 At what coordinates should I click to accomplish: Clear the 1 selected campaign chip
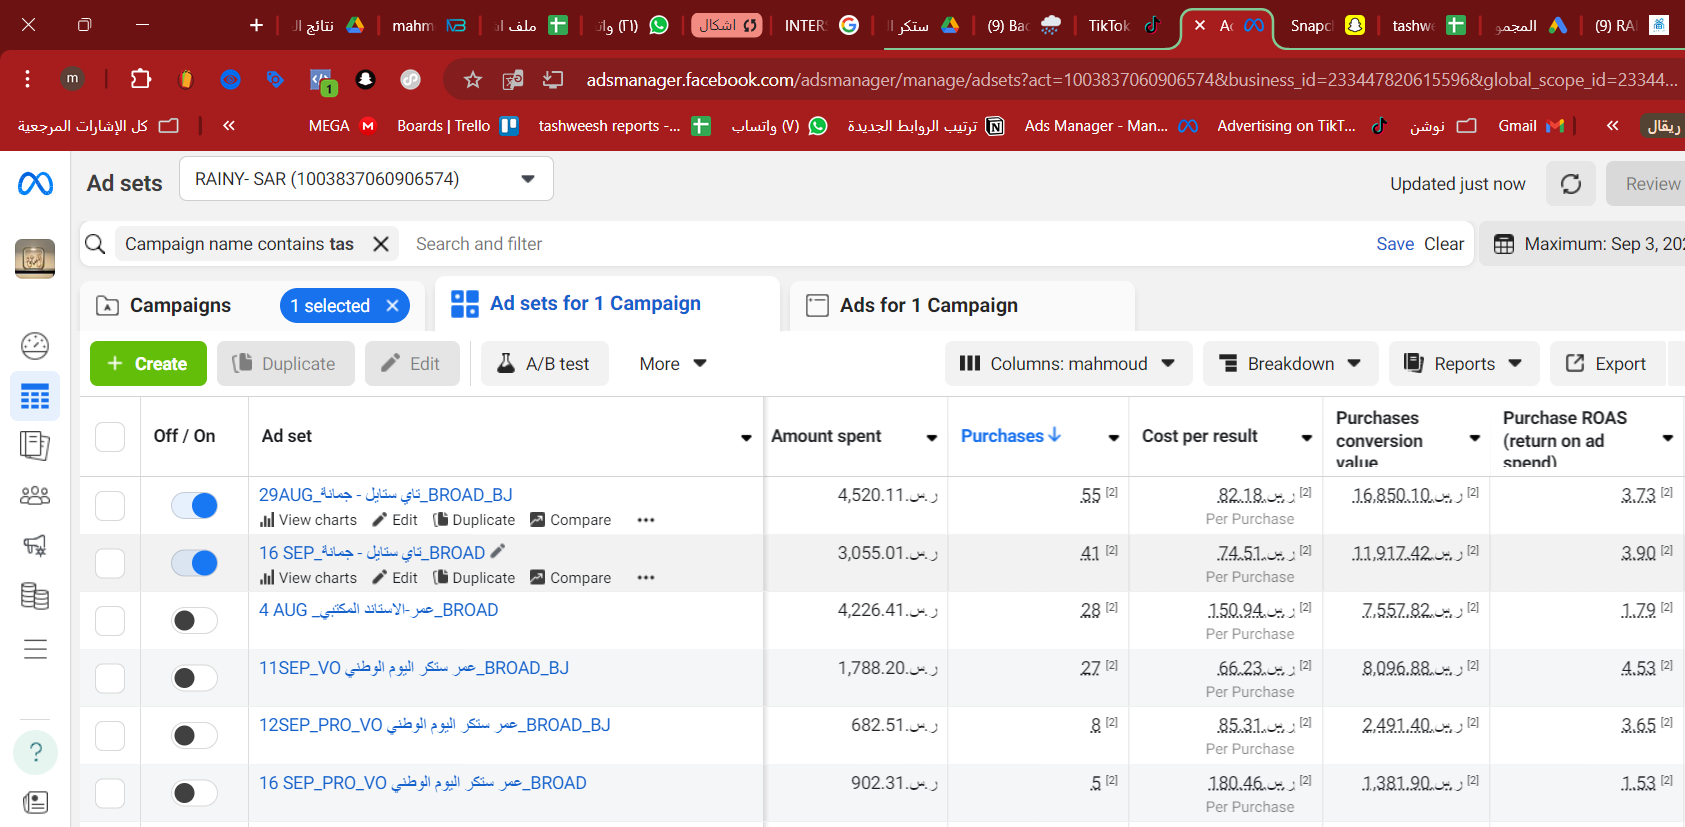click(x=393, y=306)
